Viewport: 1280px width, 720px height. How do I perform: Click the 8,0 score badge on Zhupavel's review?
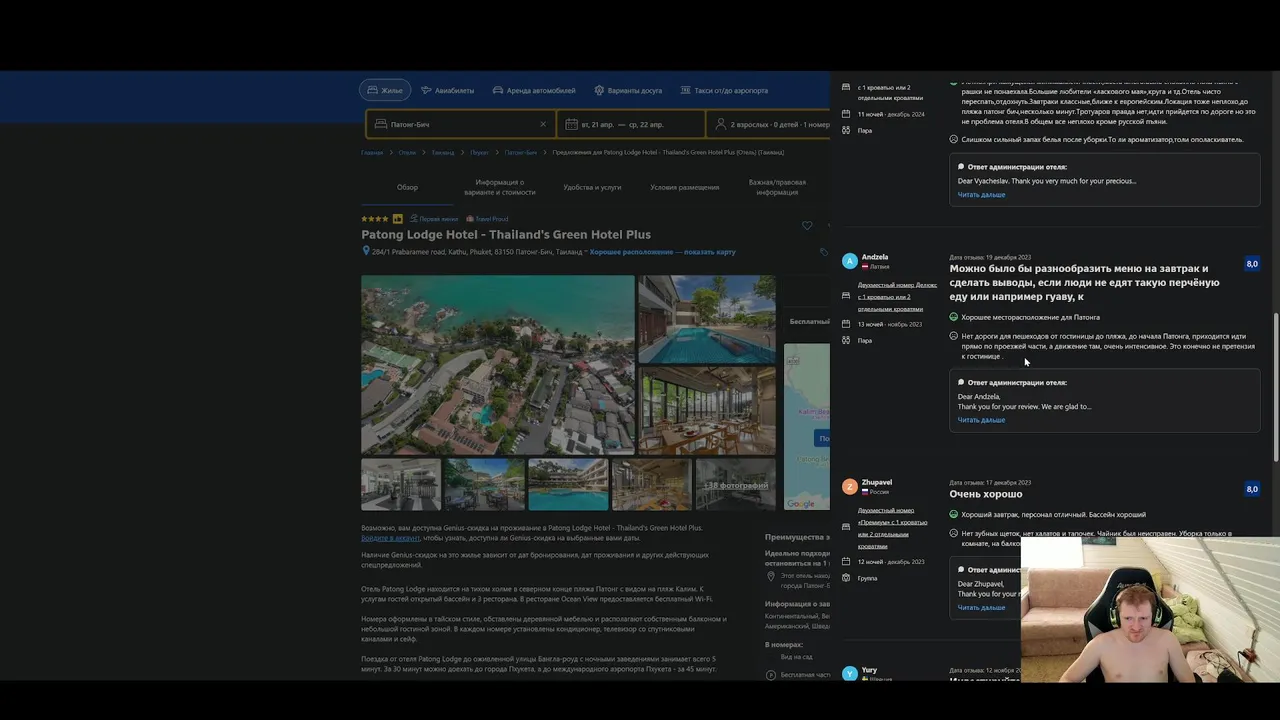tap(1252, 489)
